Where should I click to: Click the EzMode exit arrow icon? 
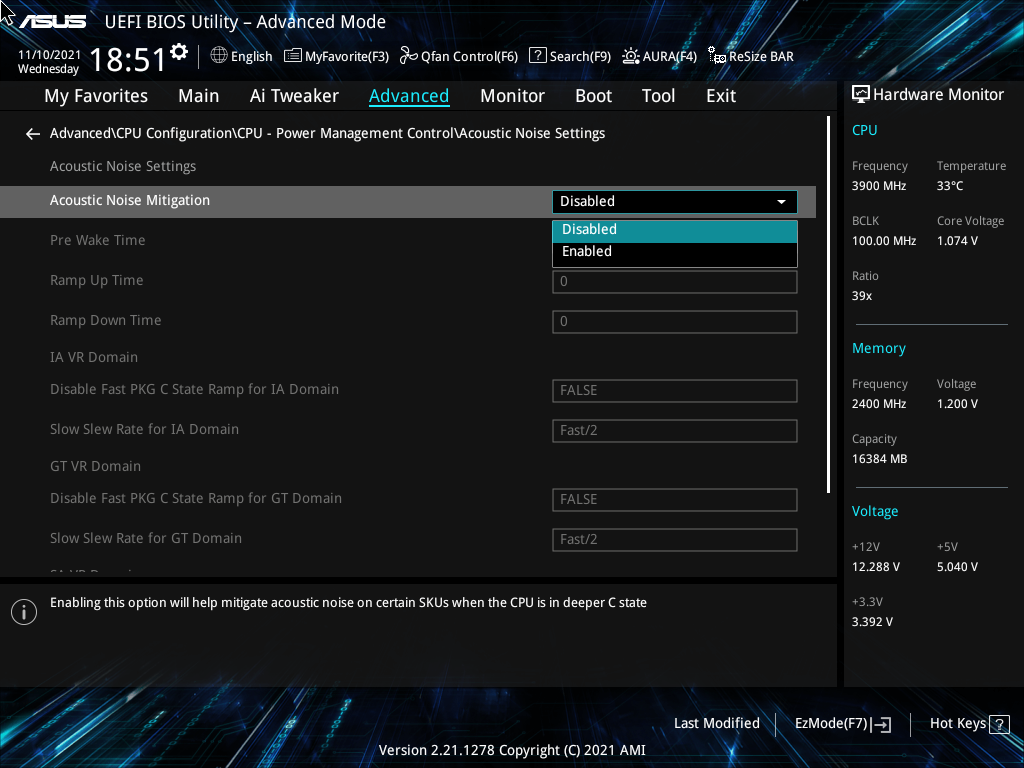(x=882, y=724)
